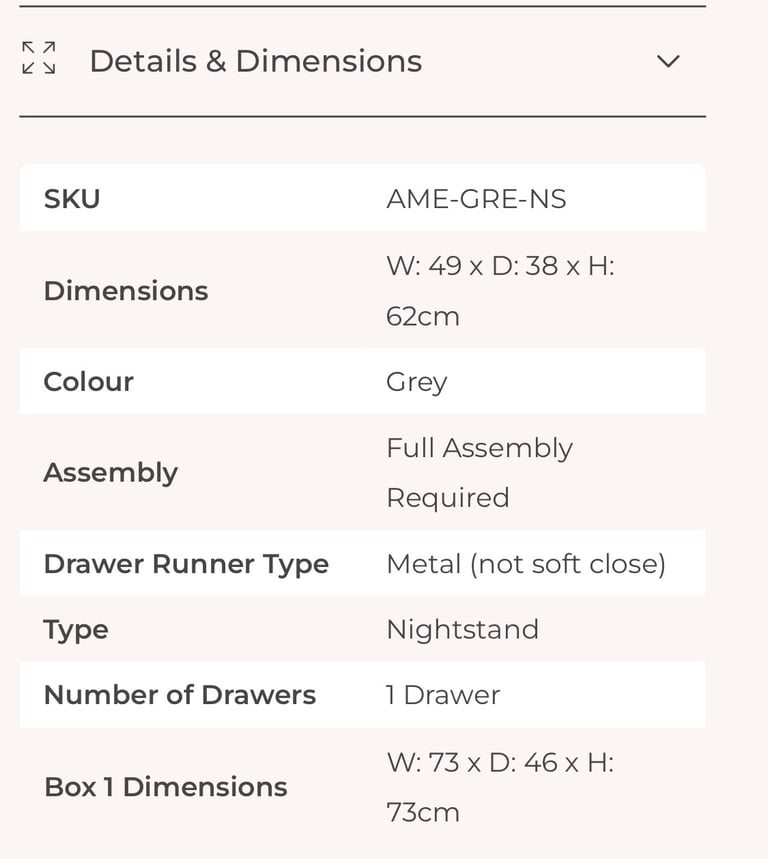The height and width of the screenshot is (859, 768).
Task: Click the Dimensions row label
Action: point(126,290)
